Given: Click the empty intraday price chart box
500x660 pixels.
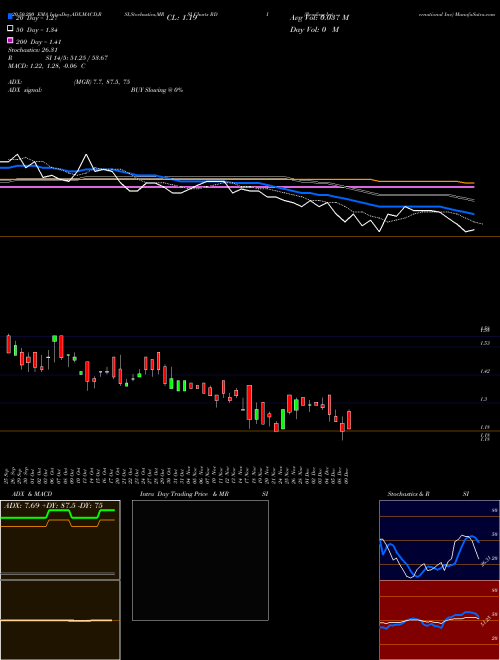Looking at the screenshot, I should pos(200,560).
